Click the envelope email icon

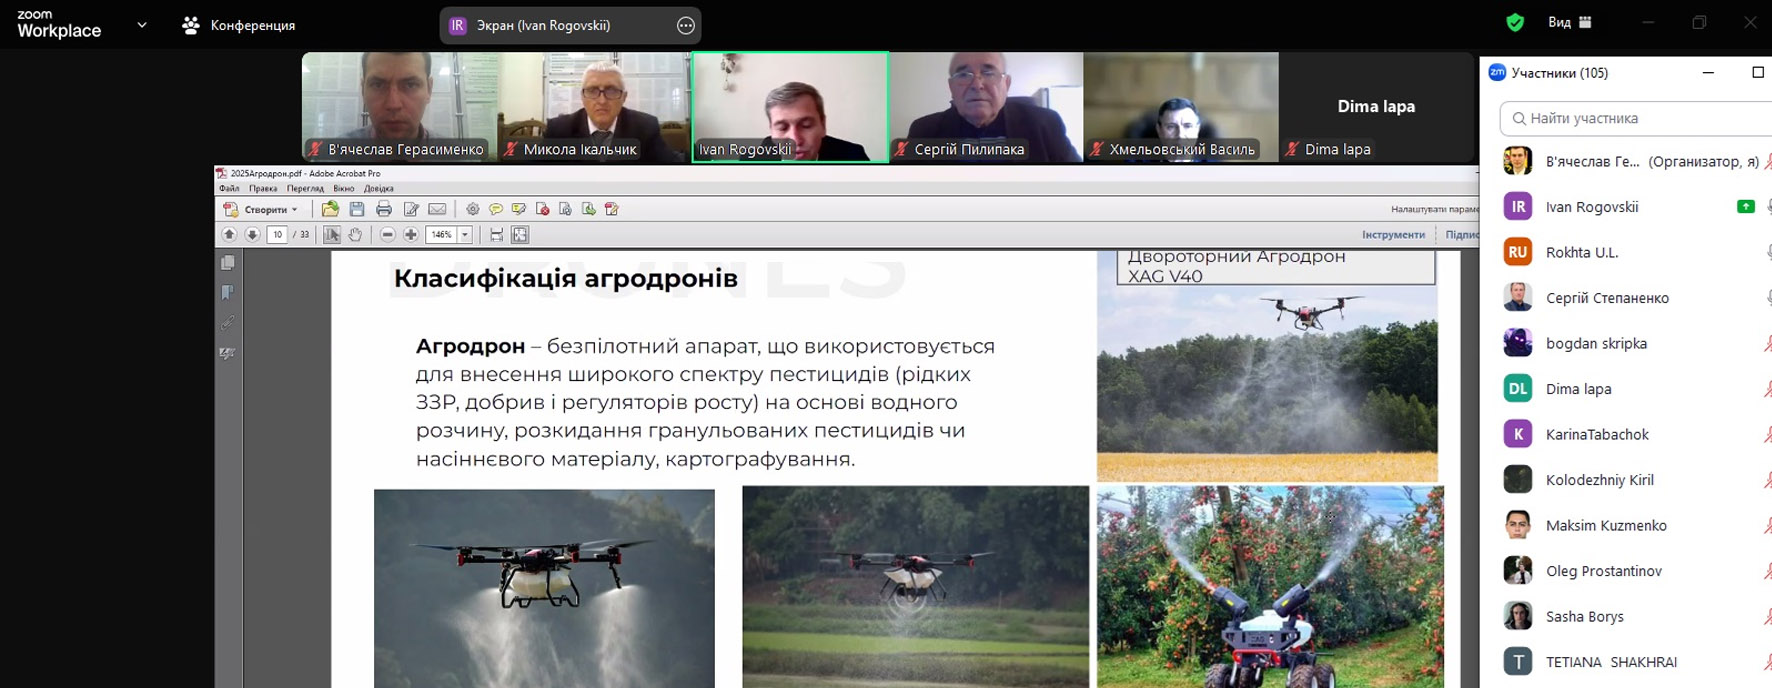[437, 209]
